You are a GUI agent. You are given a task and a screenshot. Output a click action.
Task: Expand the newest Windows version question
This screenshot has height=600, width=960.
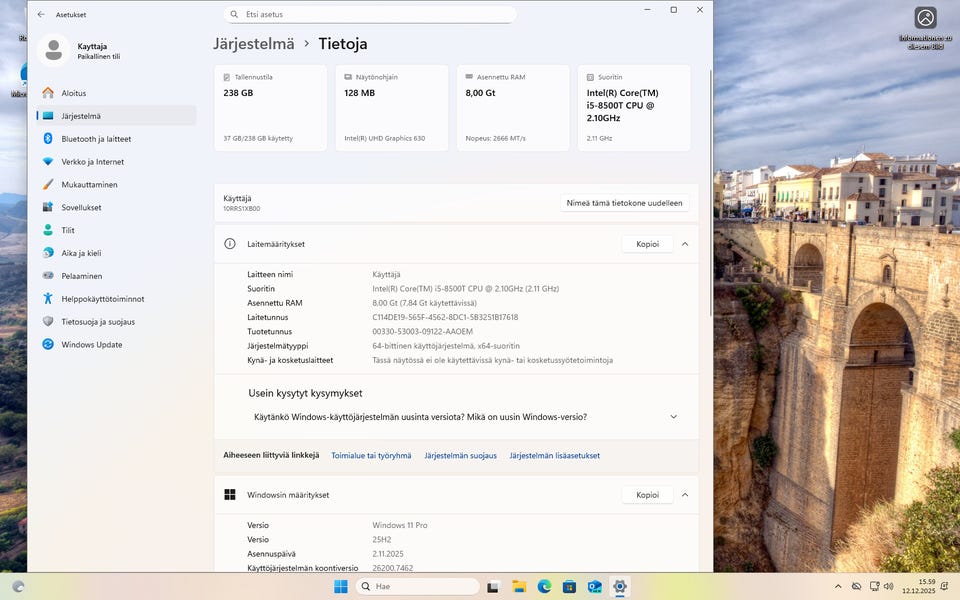[x=673, y=417]
